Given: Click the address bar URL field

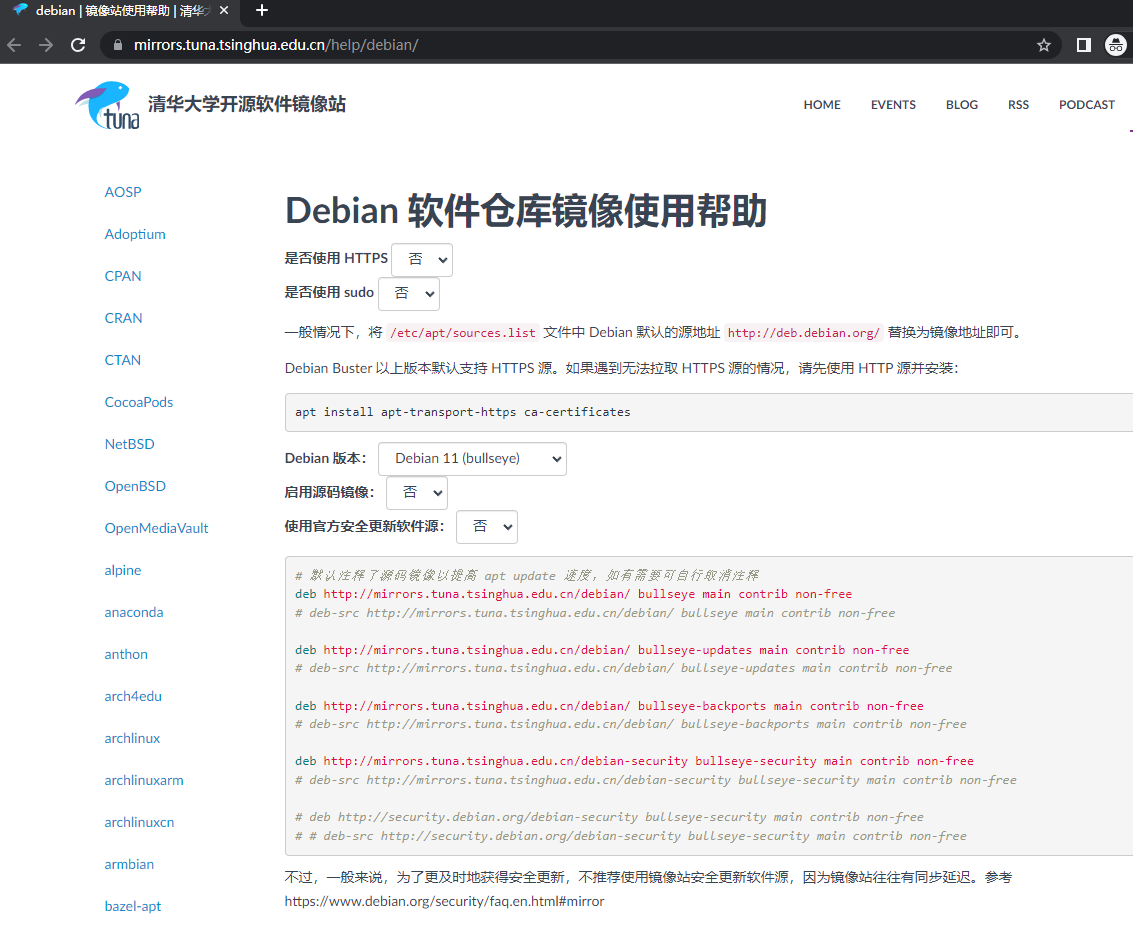Looking at the screenshot, I should [x=578, y=45].
